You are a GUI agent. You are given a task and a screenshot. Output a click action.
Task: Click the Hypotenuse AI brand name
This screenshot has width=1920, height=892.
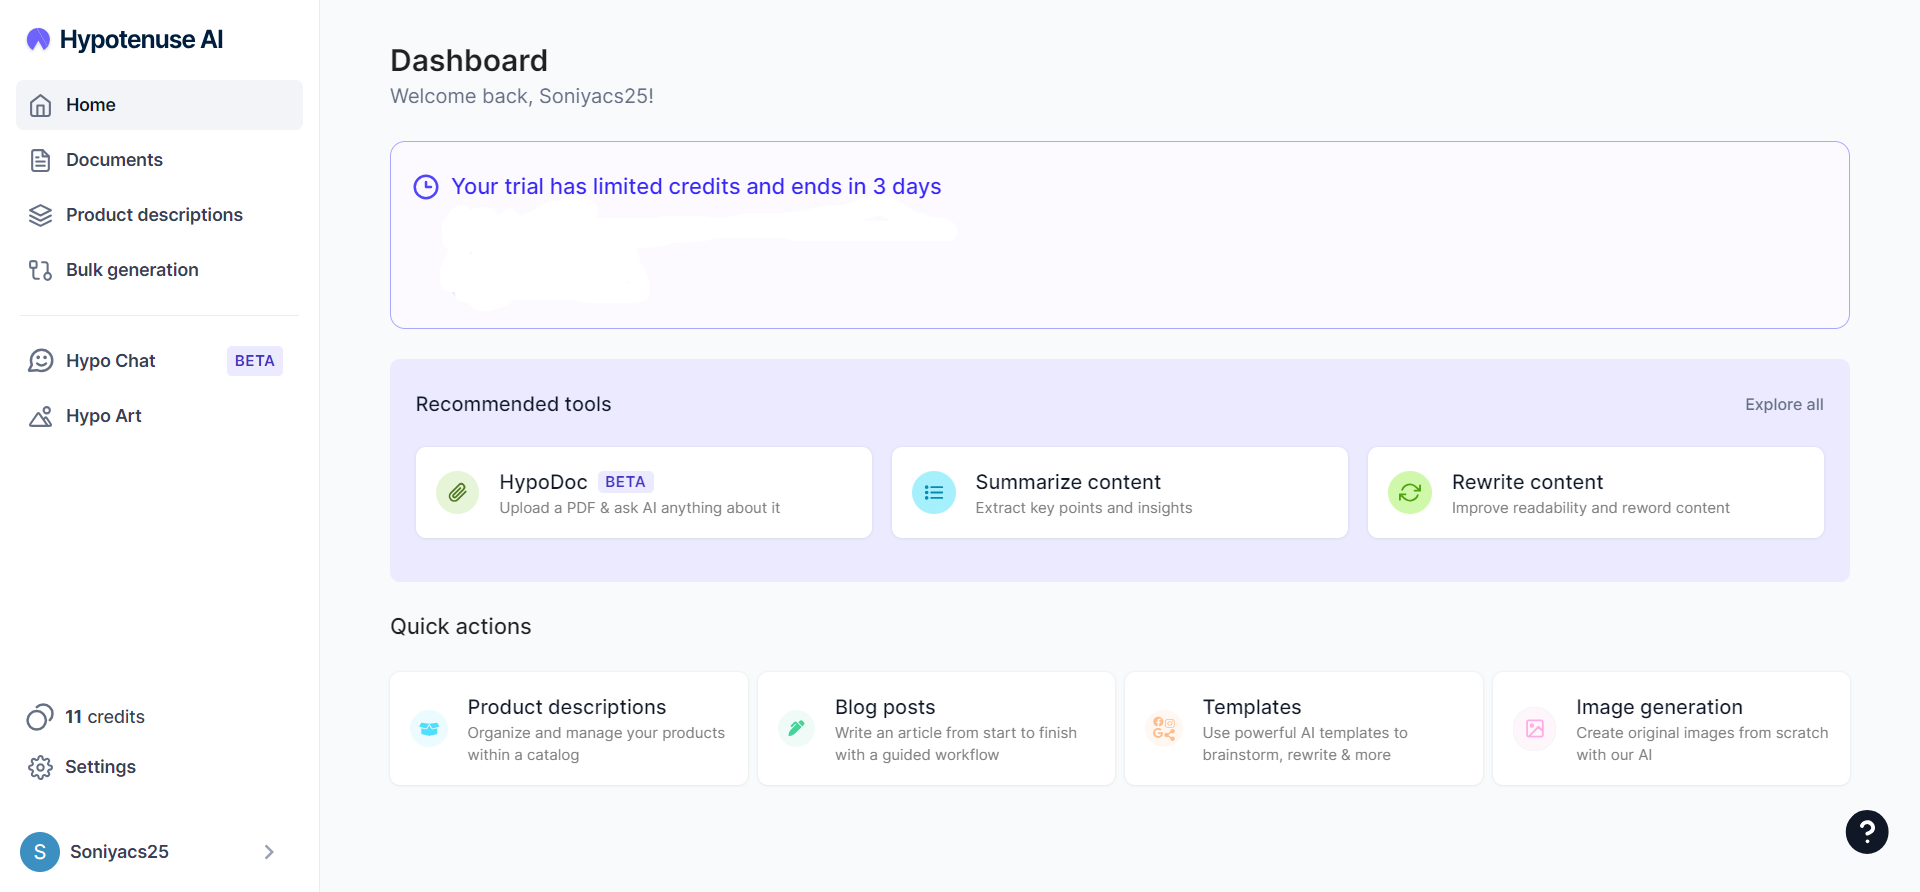141,39
